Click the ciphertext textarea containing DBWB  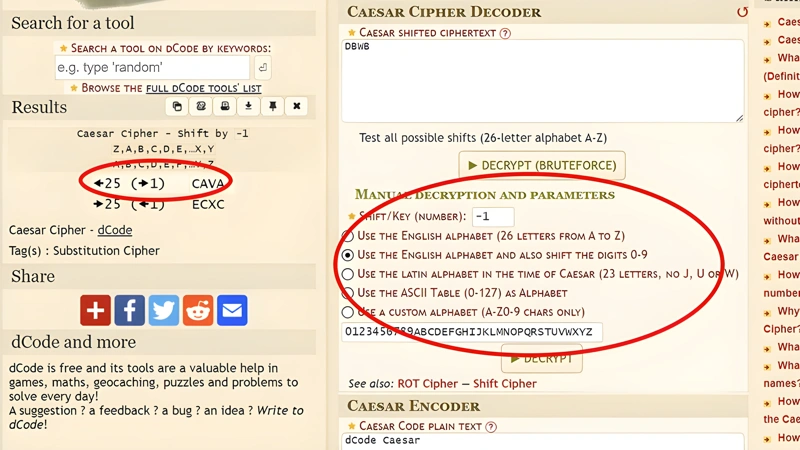(x=542, y=81)
